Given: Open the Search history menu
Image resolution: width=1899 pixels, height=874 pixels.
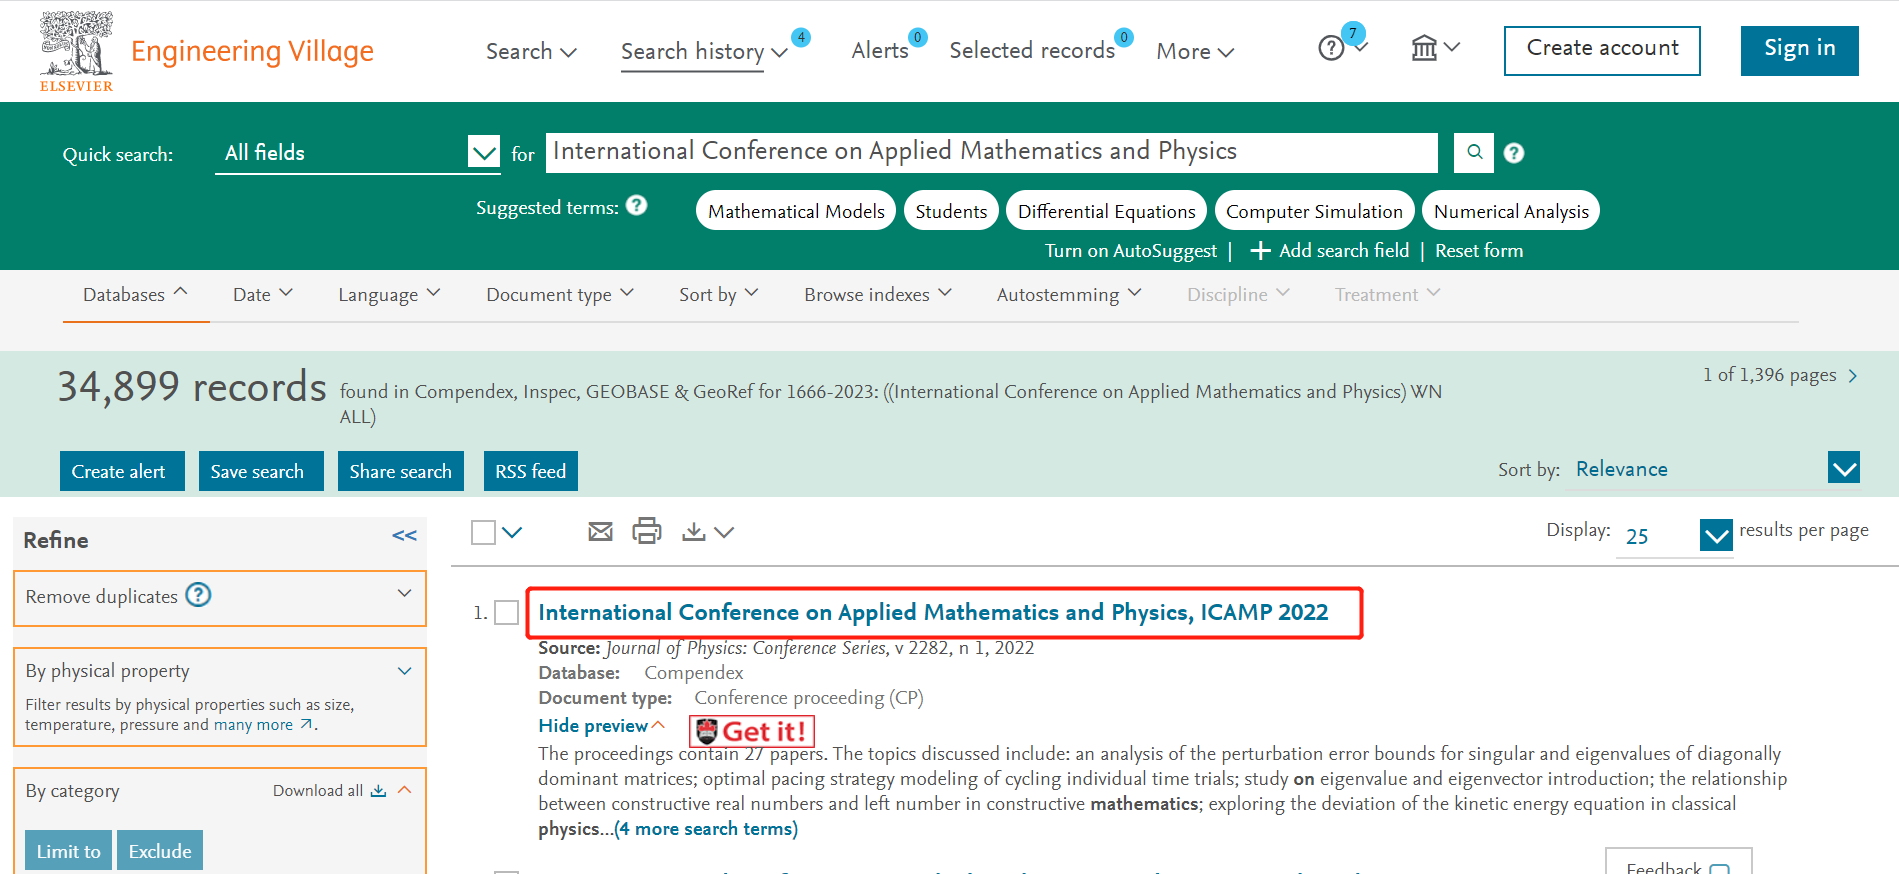Looking at the screenshot, I should [x=704, y=51].
